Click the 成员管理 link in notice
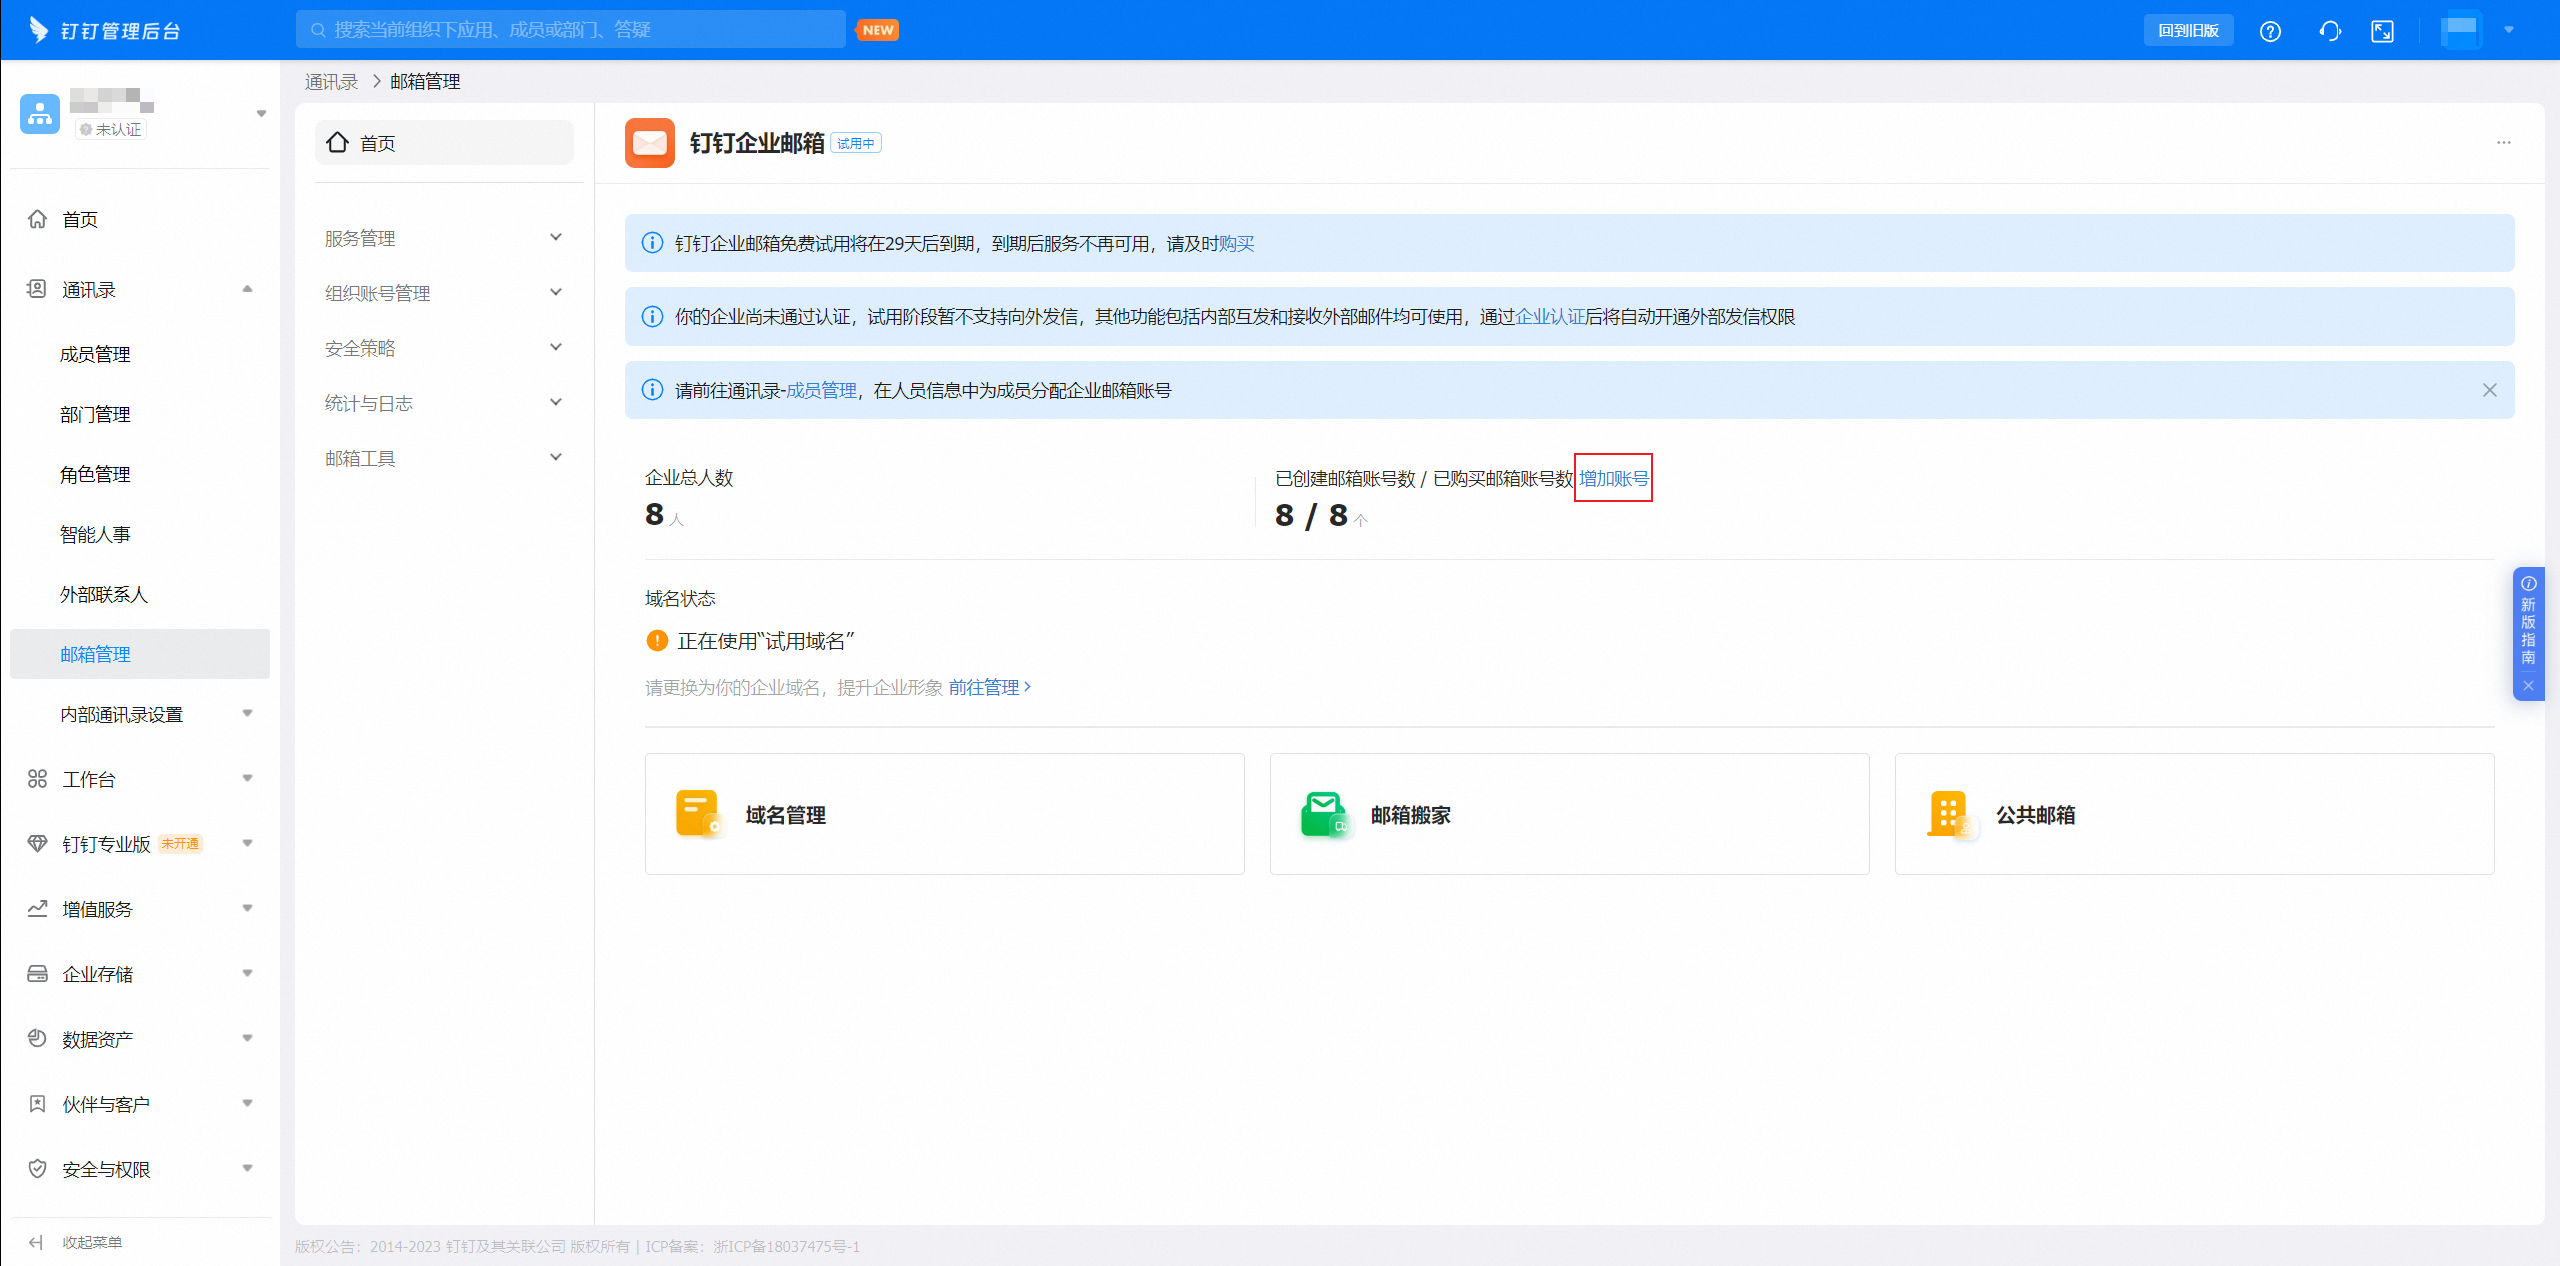Viewport: 2560px width, 1266px height. pyautogui.click(x=821, y=391)
